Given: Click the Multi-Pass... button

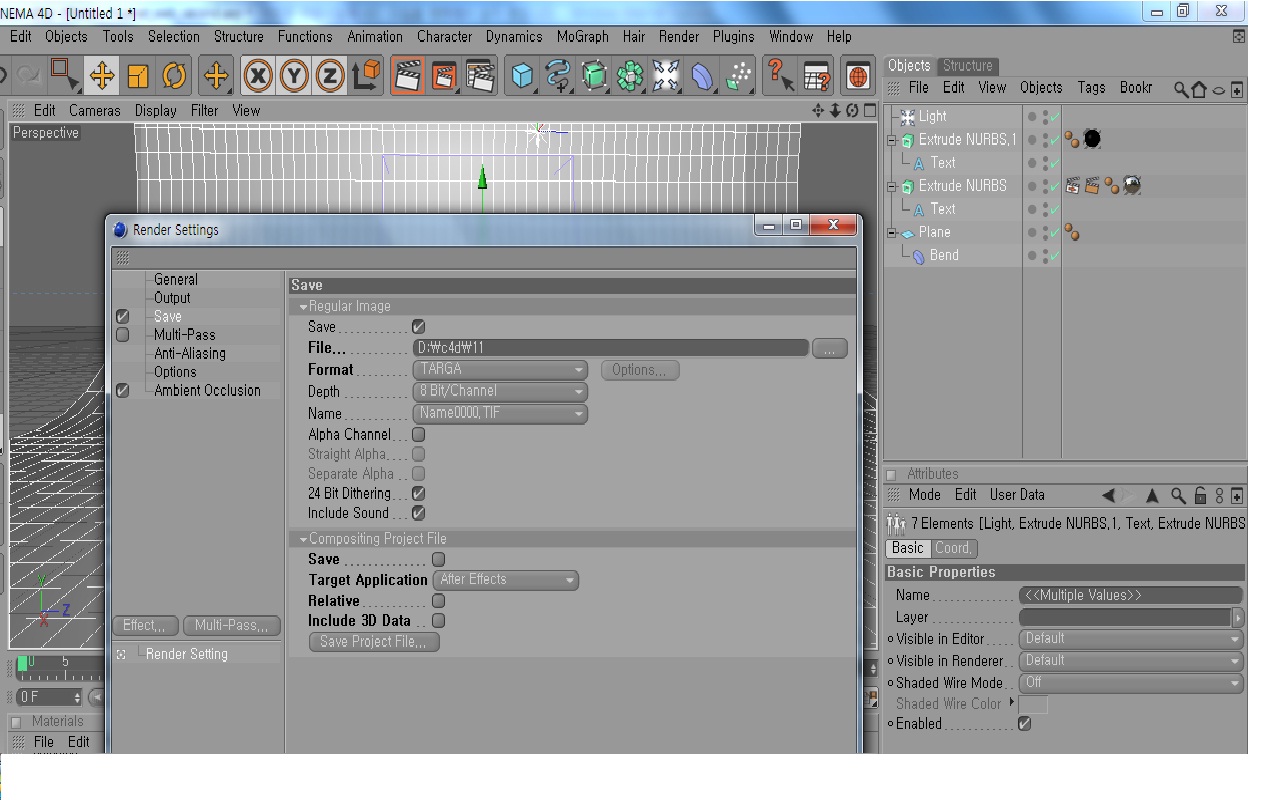Looking at the screenshot, I should click(232, 626).
